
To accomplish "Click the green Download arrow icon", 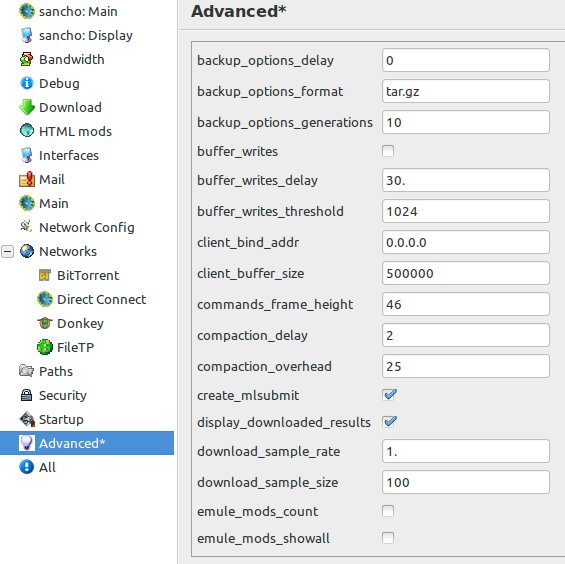I will coord(27,107).
